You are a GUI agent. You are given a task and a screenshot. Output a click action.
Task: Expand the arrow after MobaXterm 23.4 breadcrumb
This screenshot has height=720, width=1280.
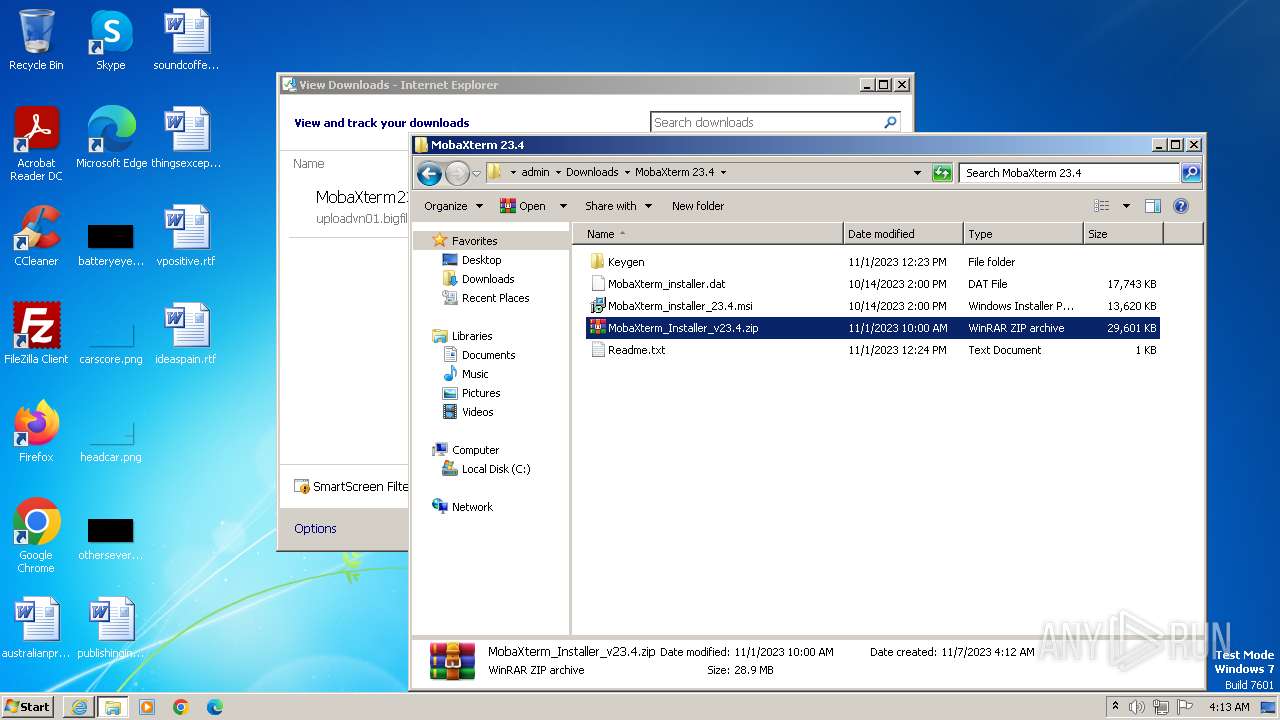coord(723,173)
